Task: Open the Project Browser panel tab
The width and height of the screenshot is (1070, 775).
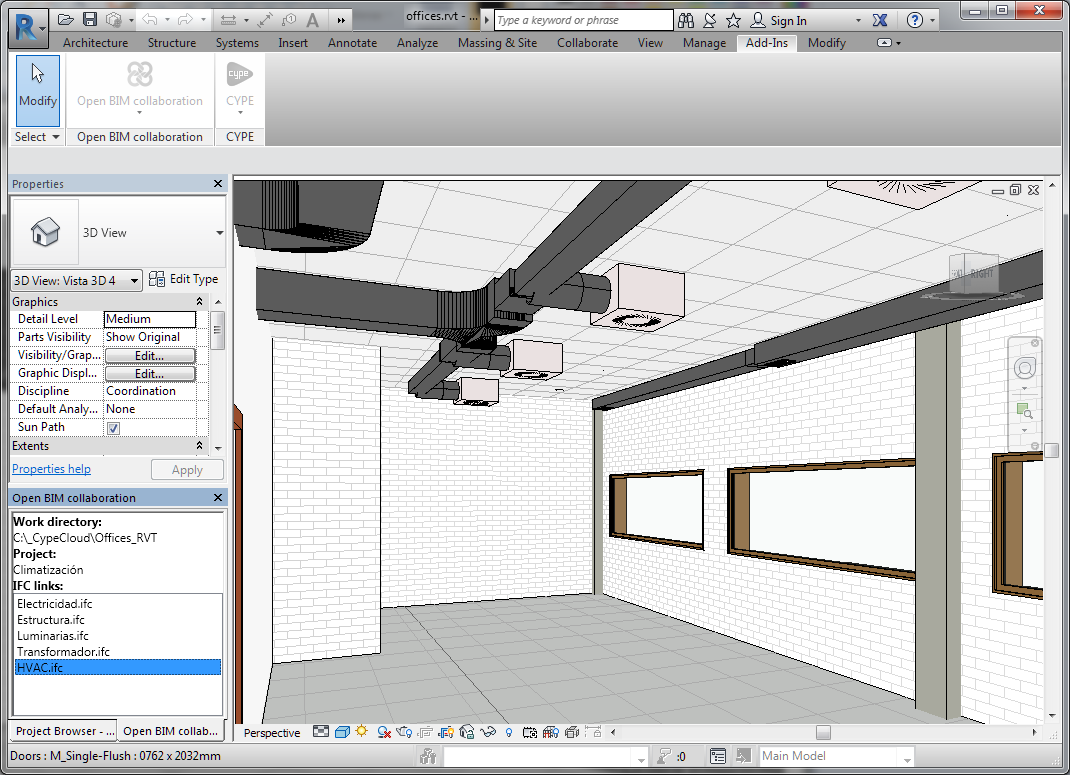Action: [64, 731]
